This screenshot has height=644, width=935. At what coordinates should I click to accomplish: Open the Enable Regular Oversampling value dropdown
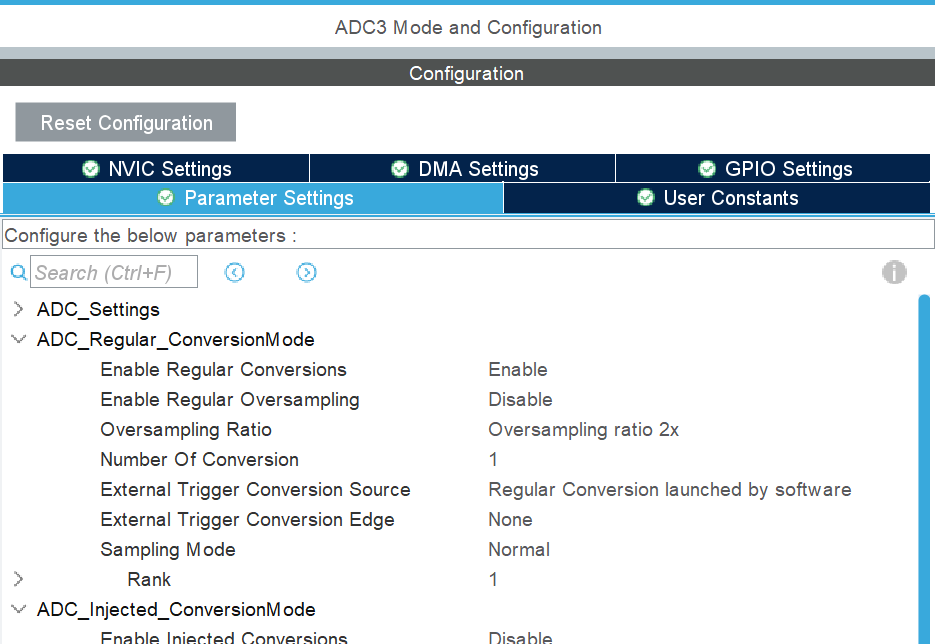click(x=520, y=399)
